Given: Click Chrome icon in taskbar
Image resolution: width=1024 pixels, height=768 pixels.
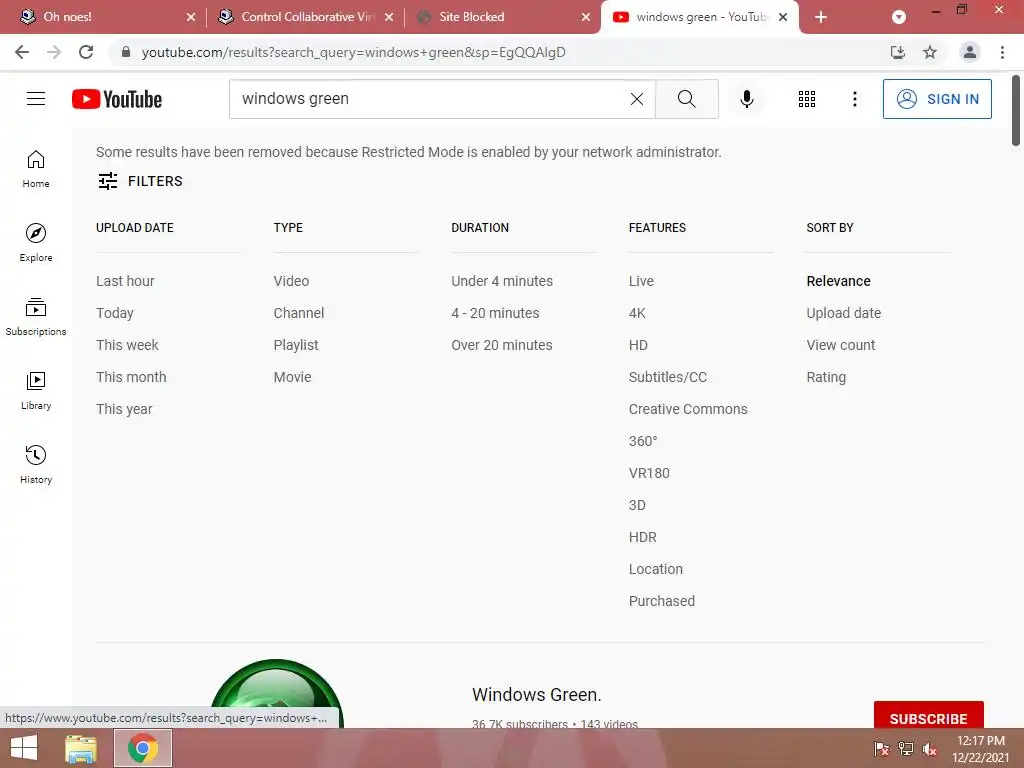Looking at the screenshot, I should point(143,748).
